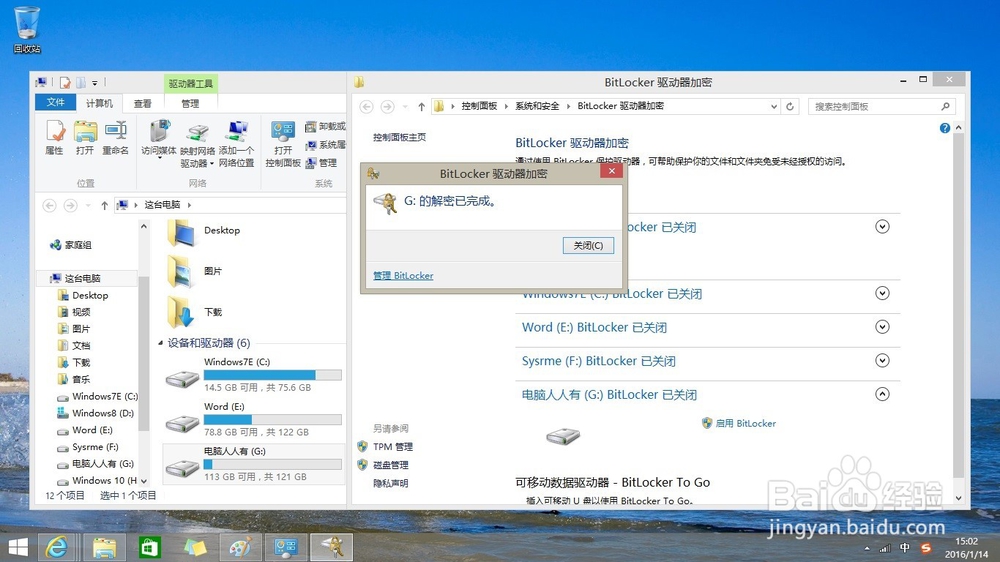1000x562 pixels.
Task: Expand Sysrme (F:) BitLocker section chevron
Action: tap(882, 360)
